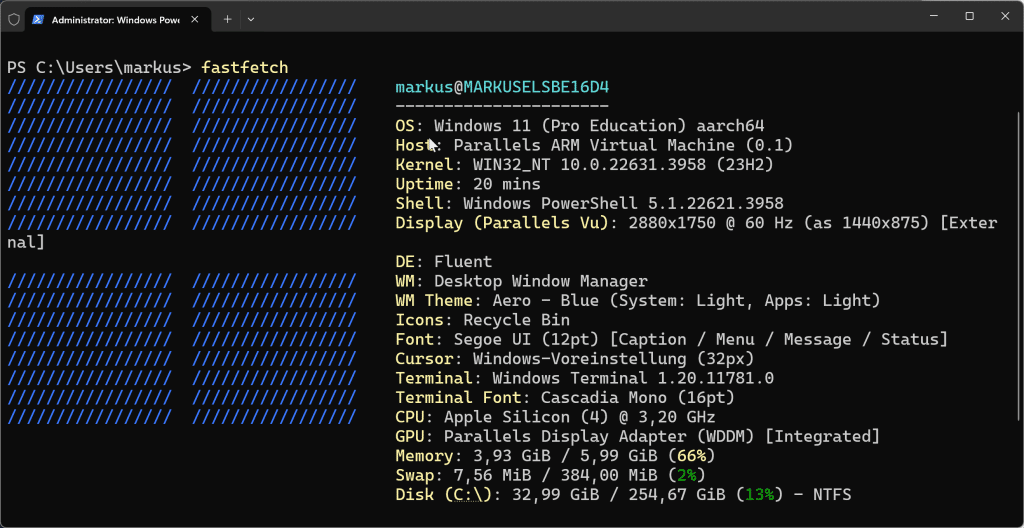Click the CPU: Apple Silicon line
The width and height of the screenshot is (1024, 528).
tap(556, 417)
